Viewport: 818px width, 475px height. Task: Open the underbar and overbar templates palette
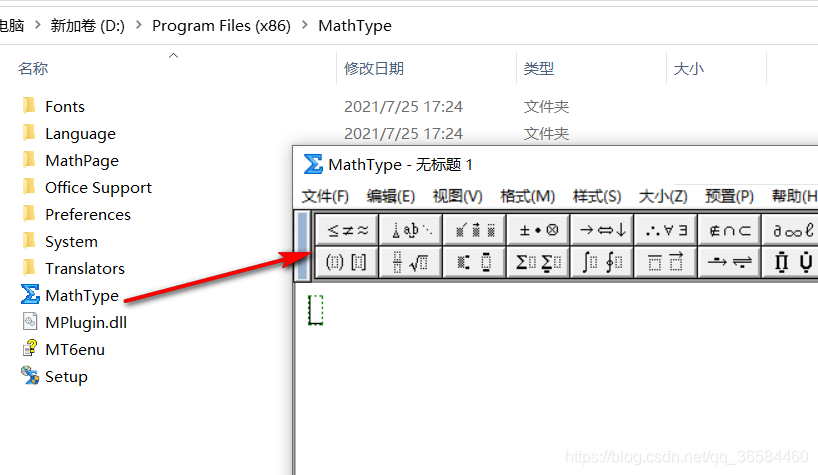click(666, 262)
